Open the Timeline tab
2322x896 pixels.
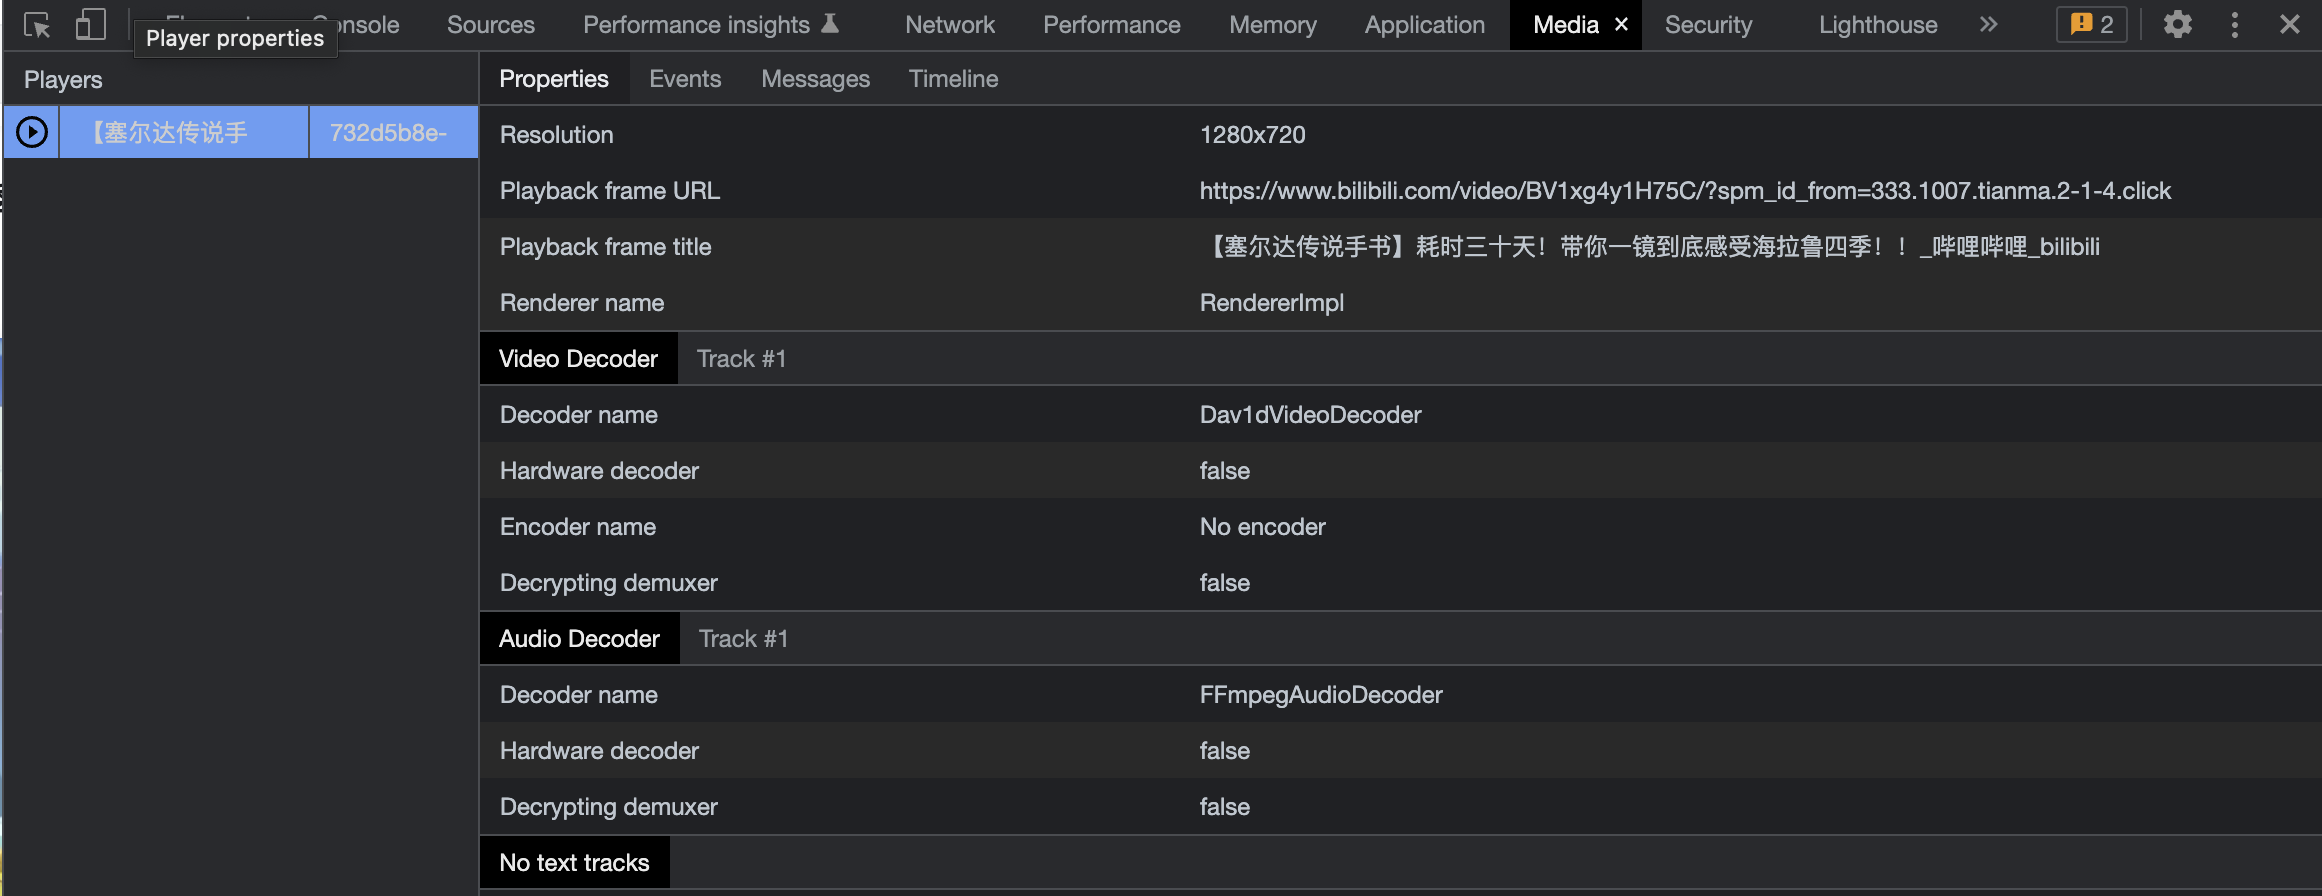[x=953, y=79]
